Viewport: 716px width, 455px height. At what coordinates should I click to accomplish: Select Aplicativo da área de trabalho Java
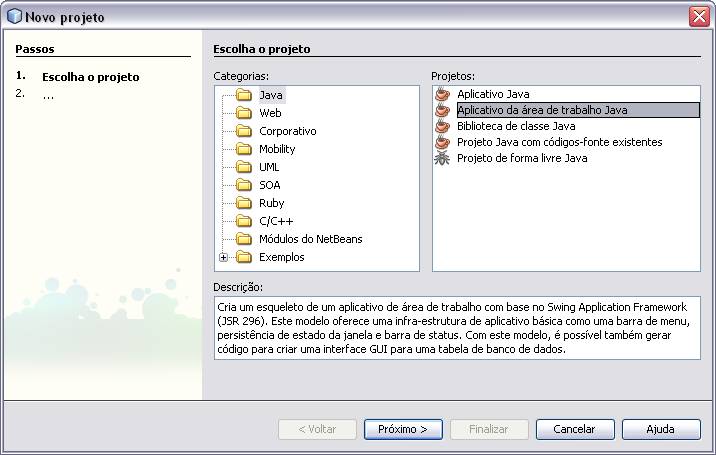[x=578, y=110]
